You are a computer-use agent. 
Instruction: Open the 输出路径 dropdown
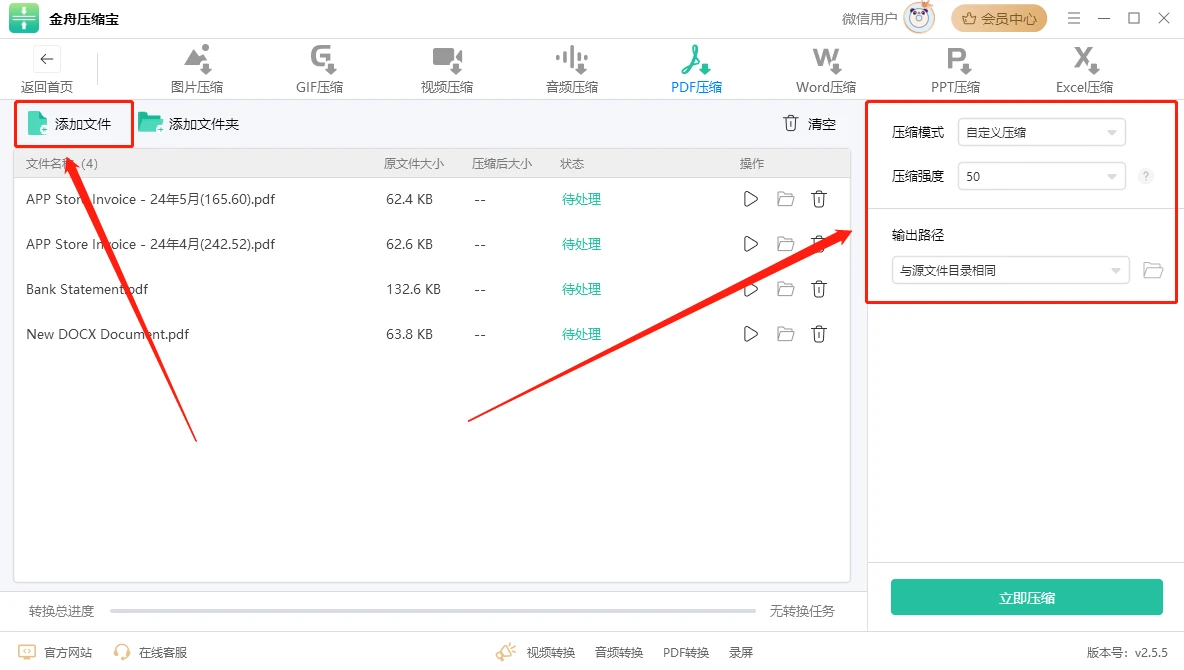click(1010, 270)
